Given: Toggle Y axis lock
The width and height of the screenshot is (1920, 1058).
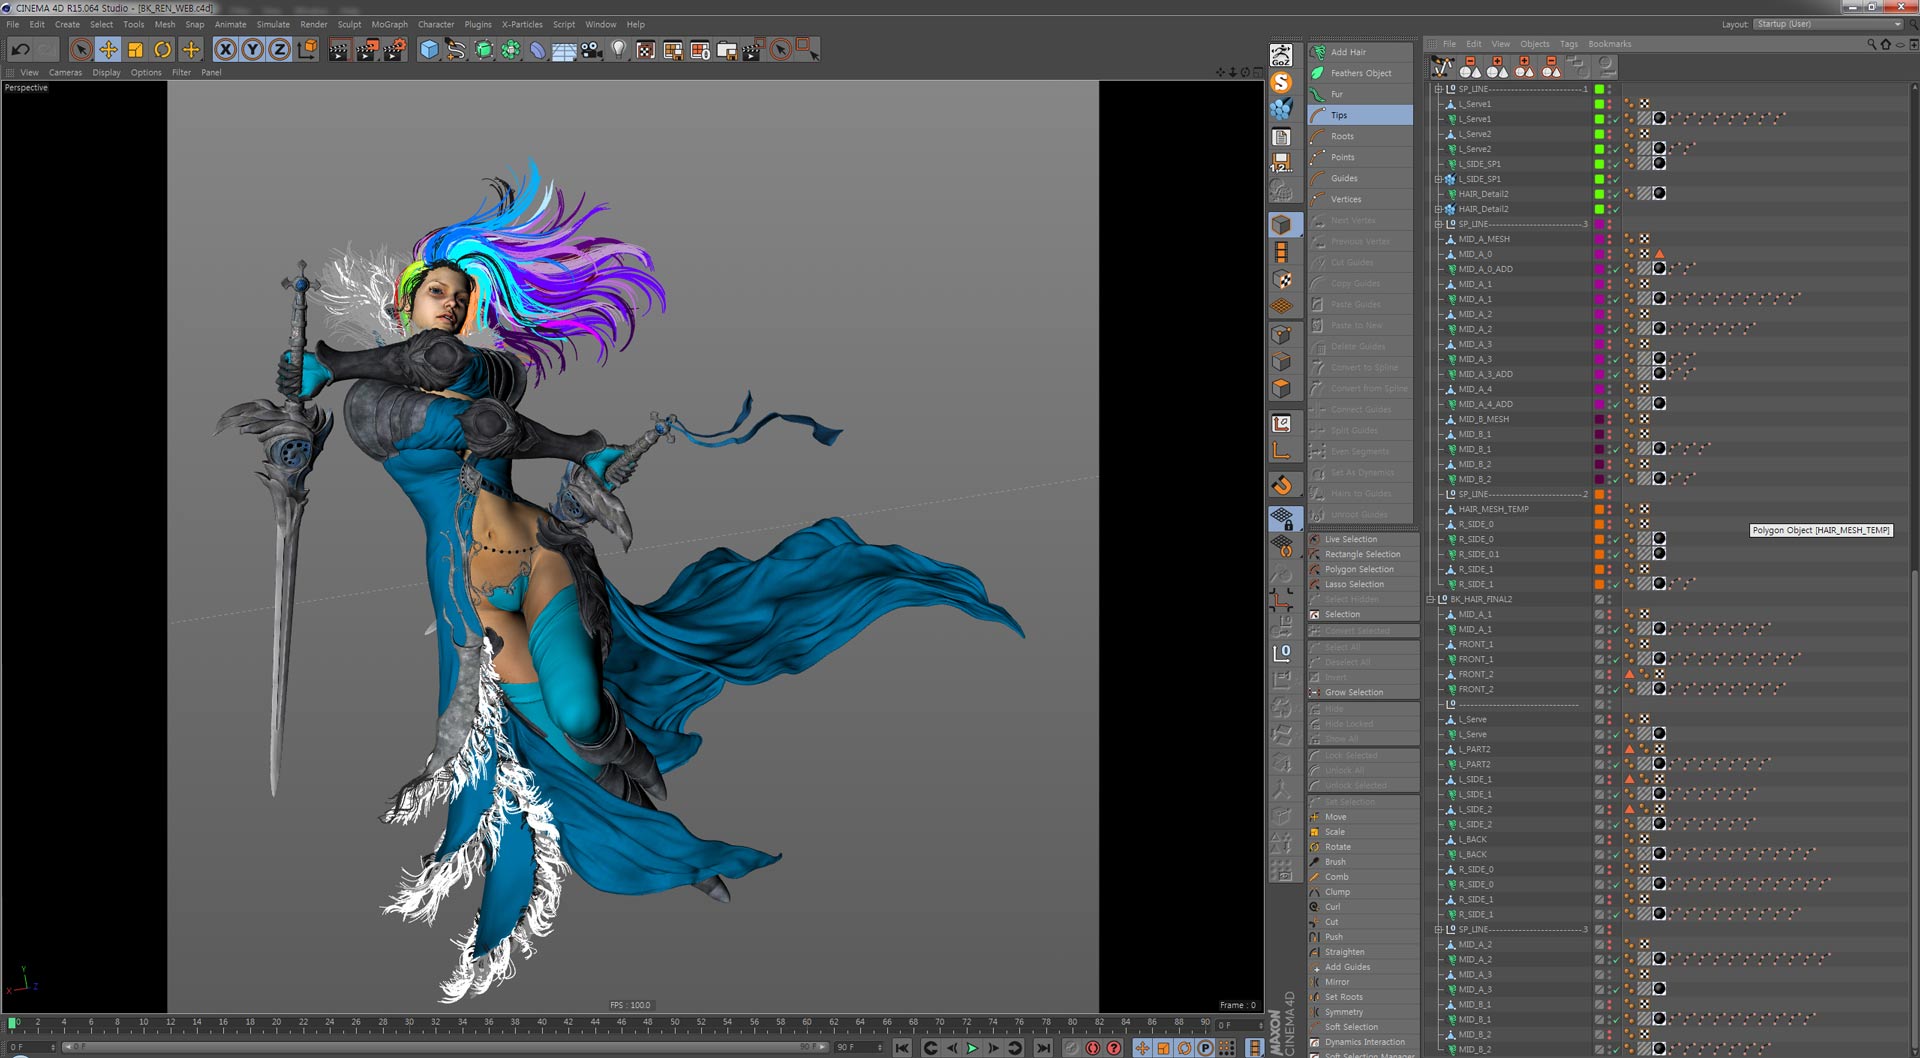Looking at the screenshot, I should [x=253, y=49].
